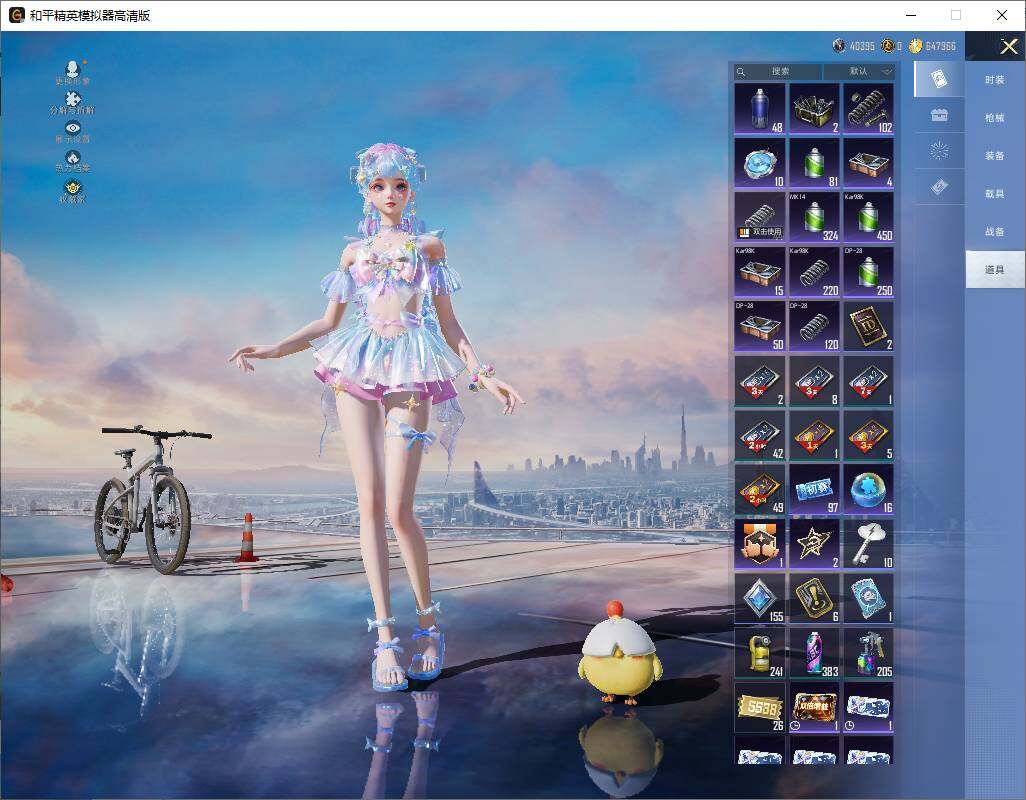Select the Kar98K spring item (220)

coord(814,272)
